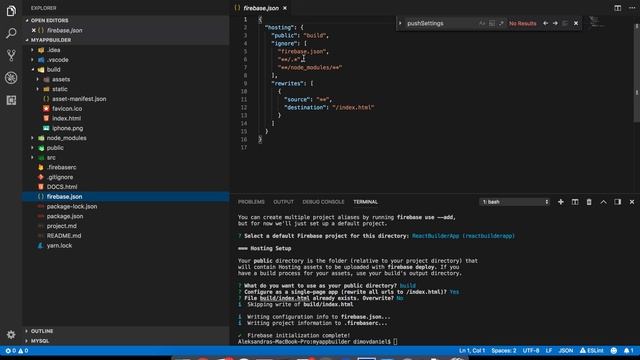The height and width of the screenshot is (360, 640).
Task: Collapse the Open Editors section
Action: coord(49,20)
